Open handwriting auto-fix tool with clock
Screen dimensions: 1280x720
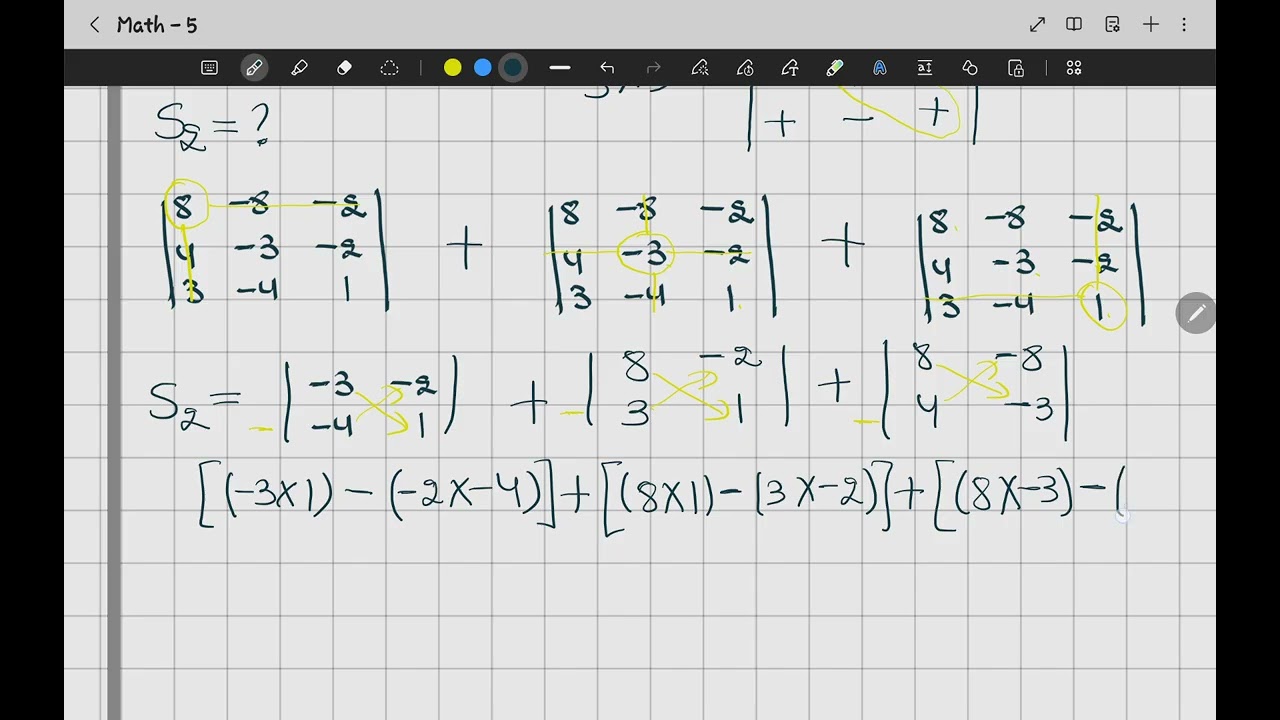click(x=745, y=68)
